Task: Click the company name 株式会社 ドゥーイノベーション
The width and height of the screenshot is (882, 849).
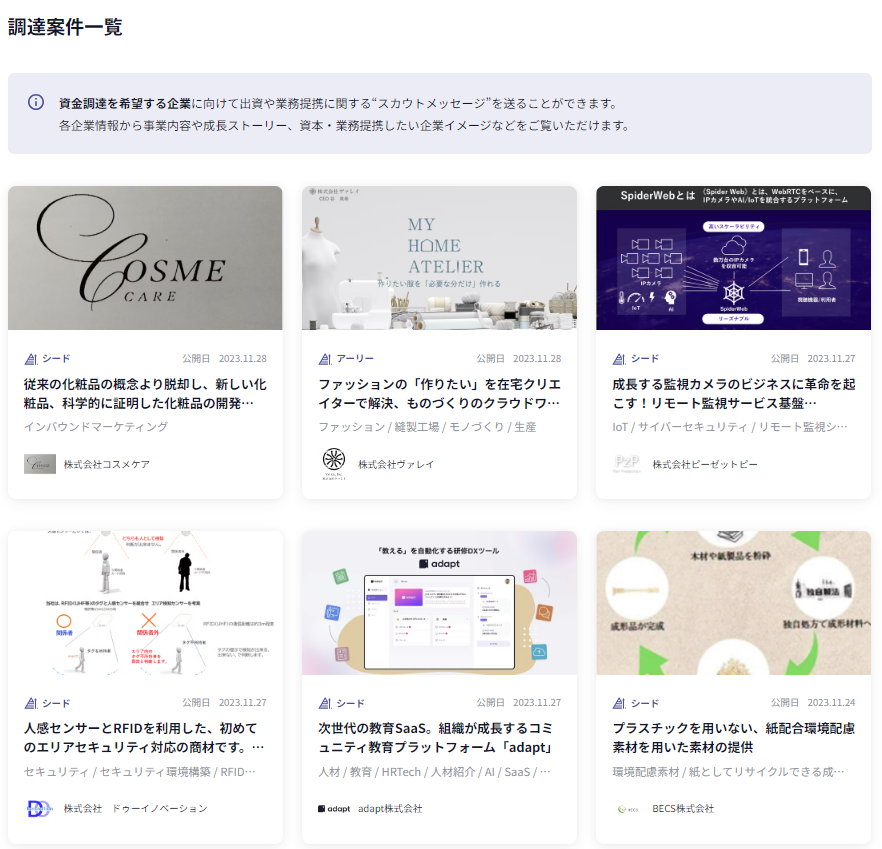Action: pyautogui.click(x=136, y=808)
